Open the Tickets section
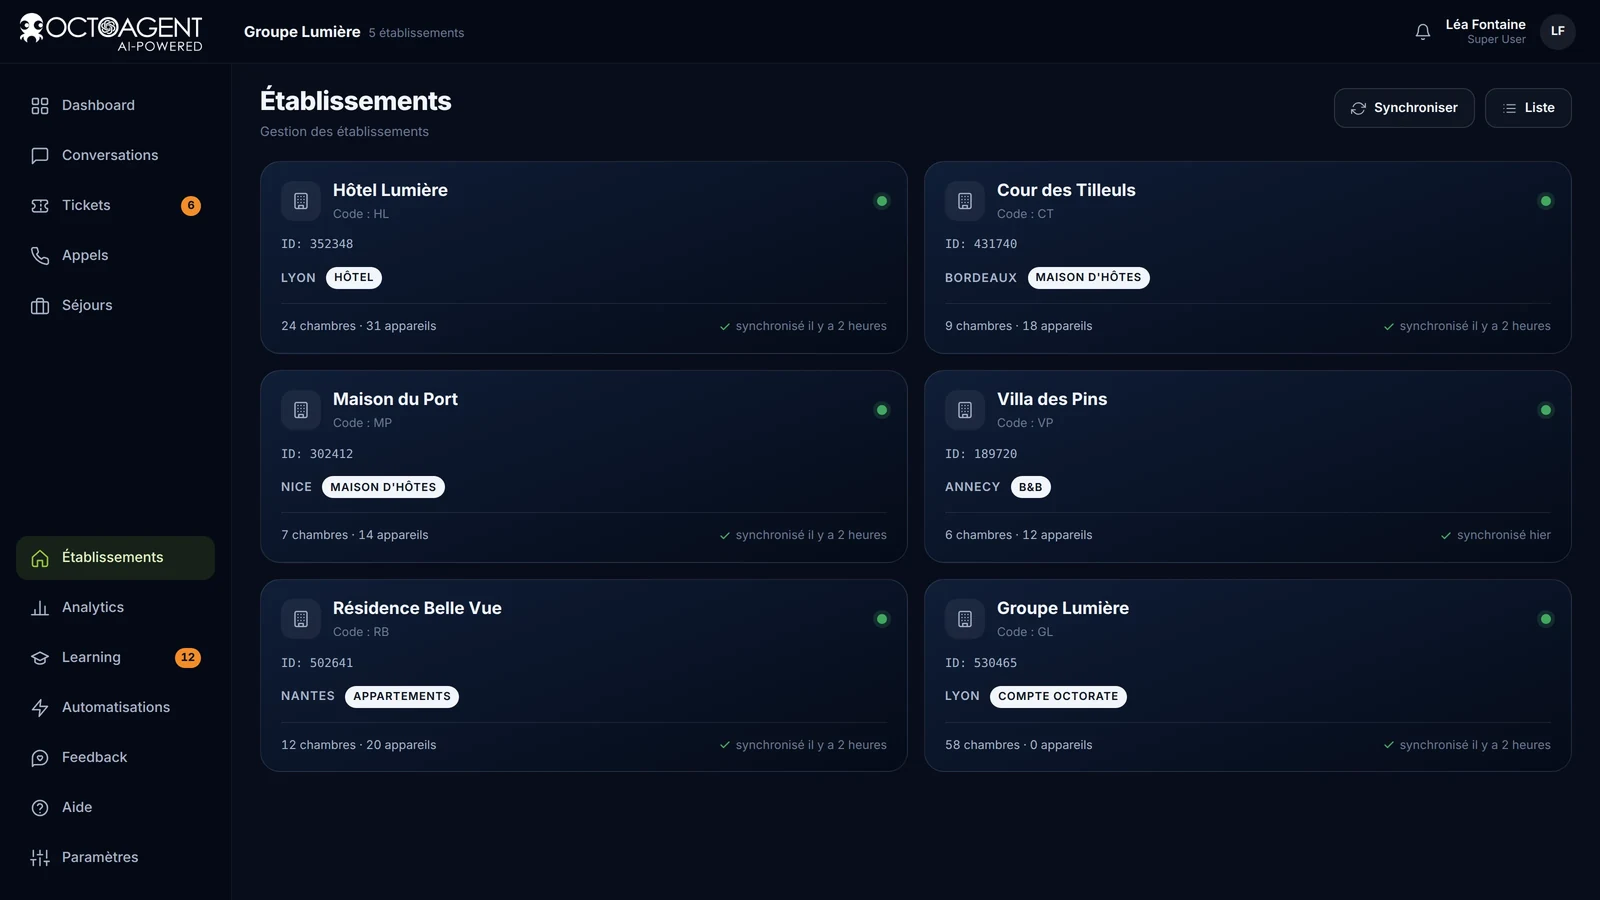Viewport: 1600px width, 900px height. point(115,206)
